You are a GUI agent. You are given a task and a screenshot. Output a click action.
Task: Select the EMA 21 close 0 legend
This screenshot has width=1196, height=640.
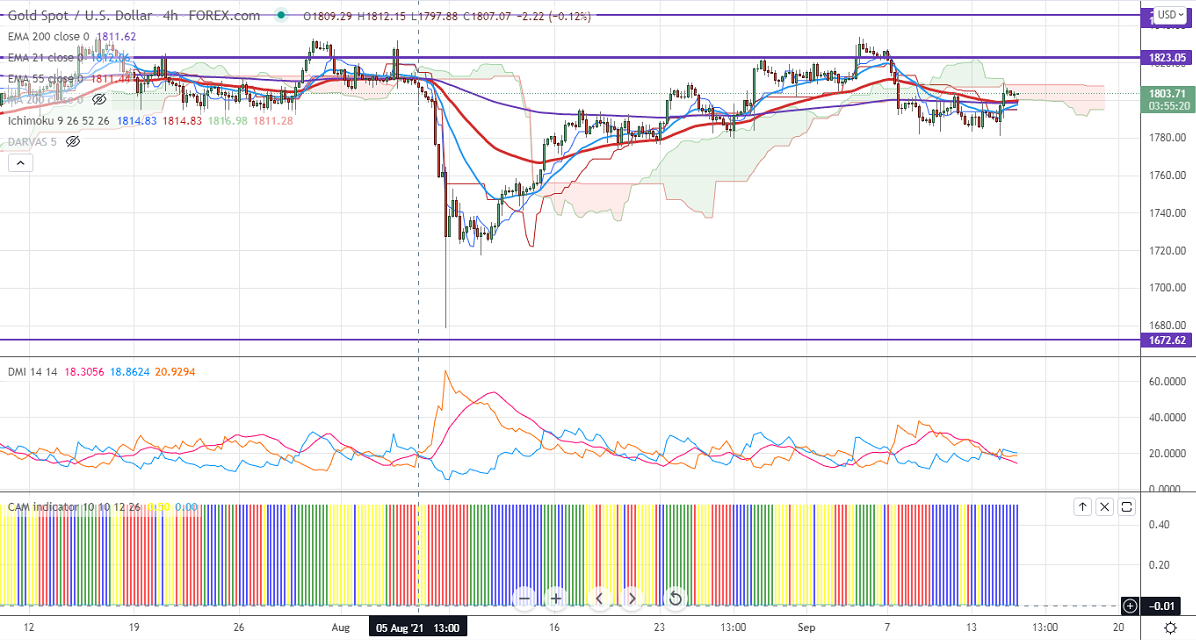(46, 58)
